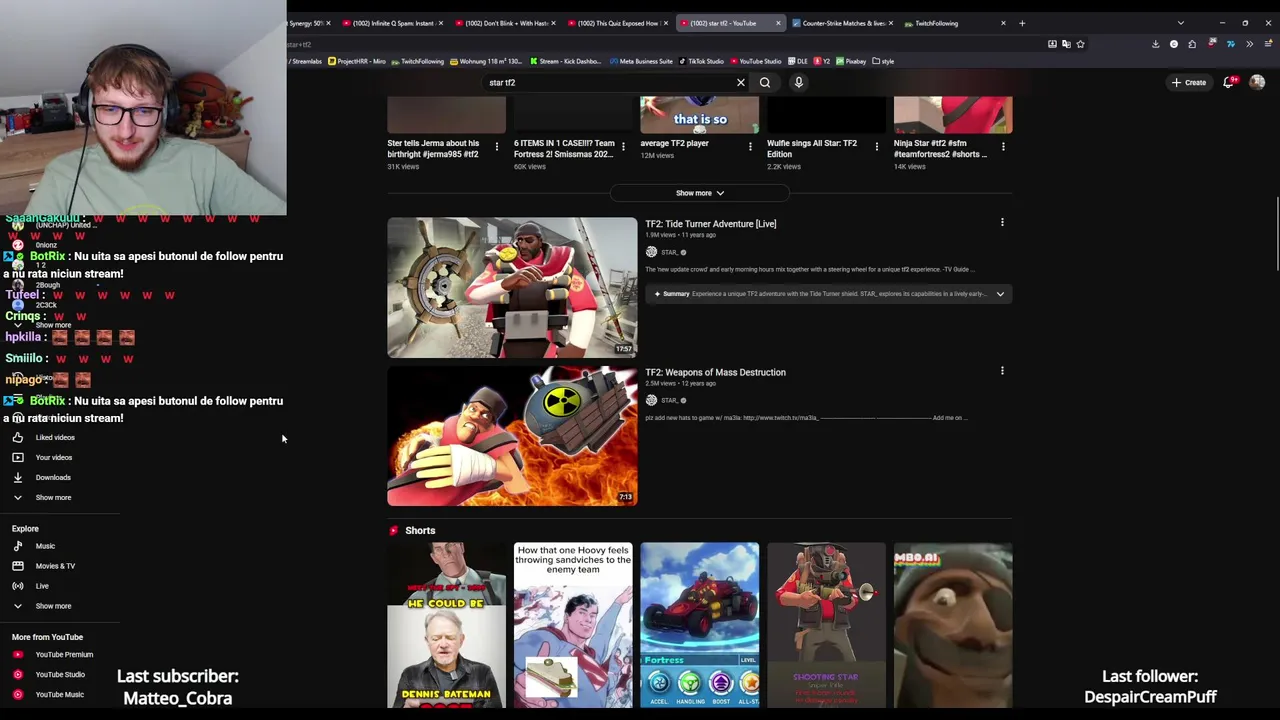This screenshot has width=1280, height=720.
Task: Open options for 'Ster tells Jerma' short
Action: [496, 147]
